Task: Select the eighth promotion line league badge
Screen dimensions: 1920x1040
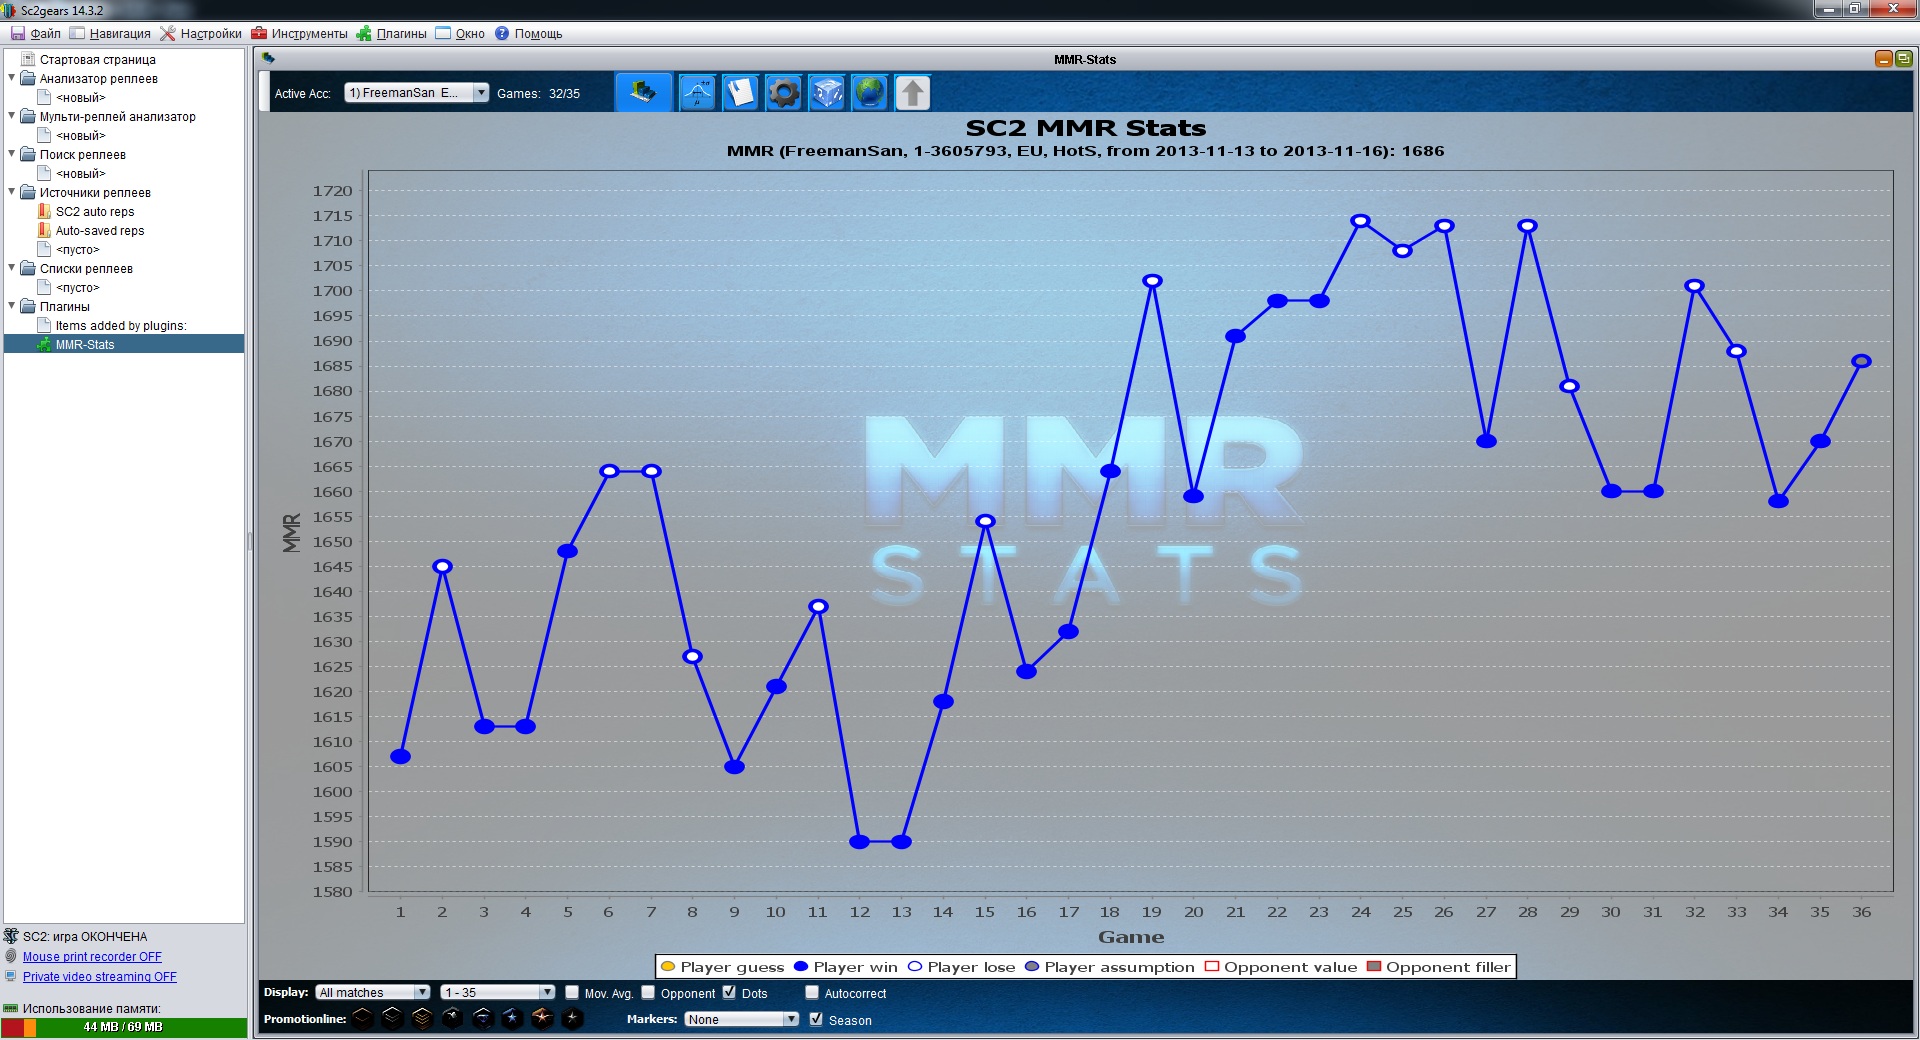Action: coord(572,1018)
